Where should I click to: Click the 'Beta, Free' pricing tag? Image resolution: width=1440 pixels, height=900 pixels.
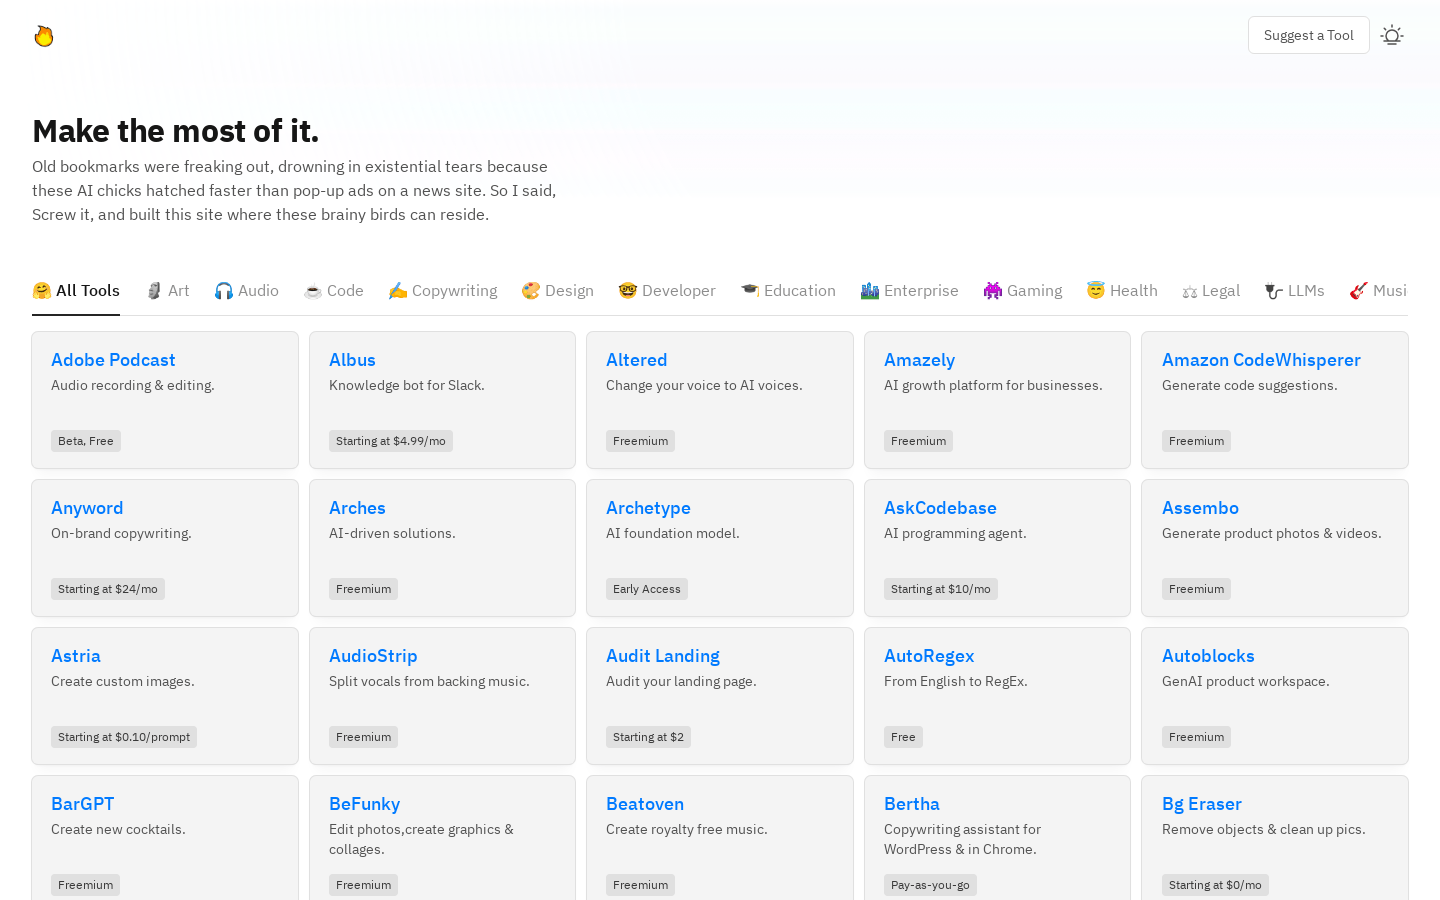pyautogui.click(x=86, y=441)
